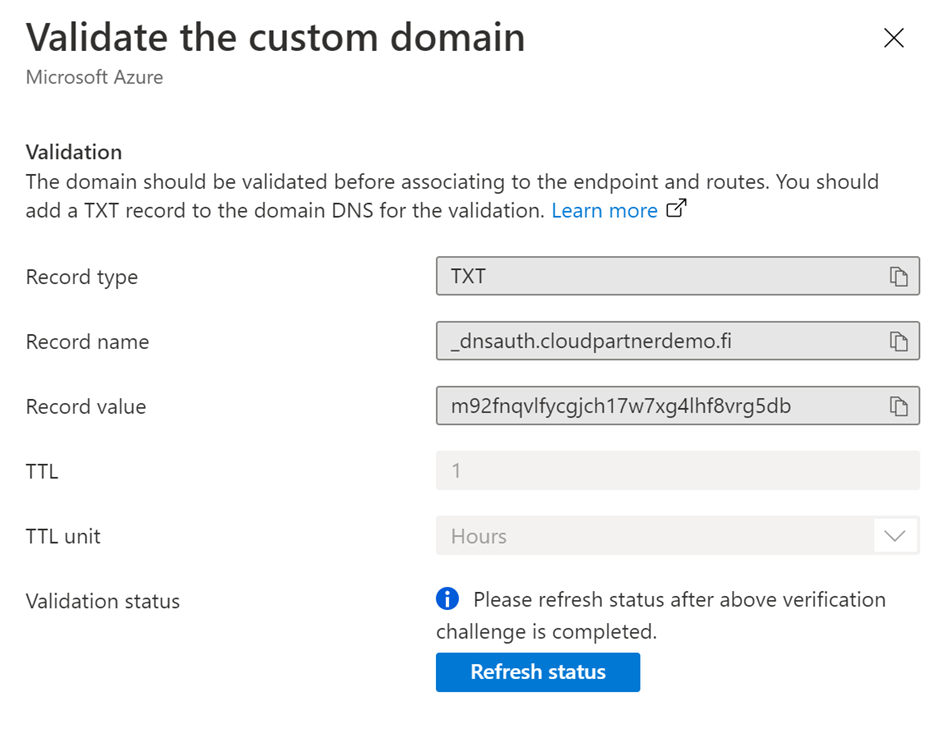This screenshot has height=729, width=940.
Task: Close the Validate the custom domain panel
Action: [x=893, y=38]
